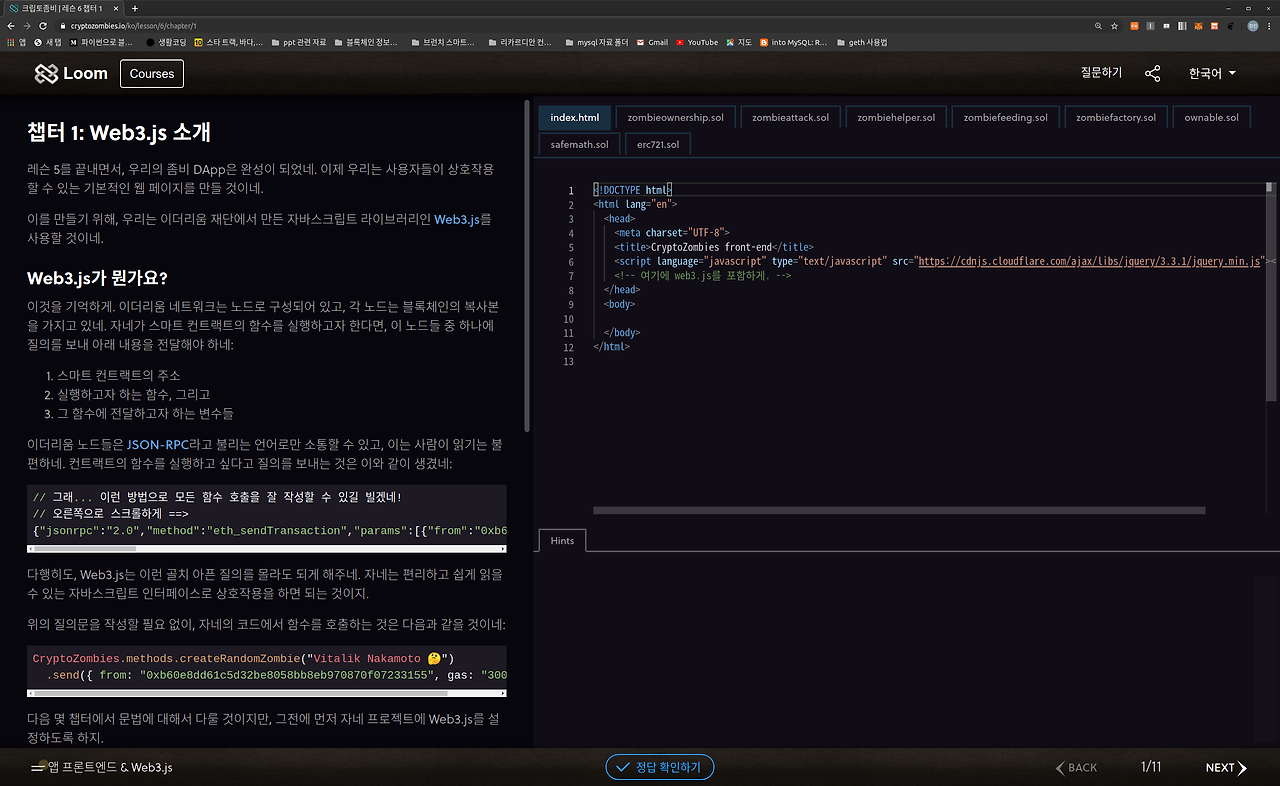The image size is (1280, 786).
Task: Click the jQuery CDN URL in code
Action: [1090, 261]
